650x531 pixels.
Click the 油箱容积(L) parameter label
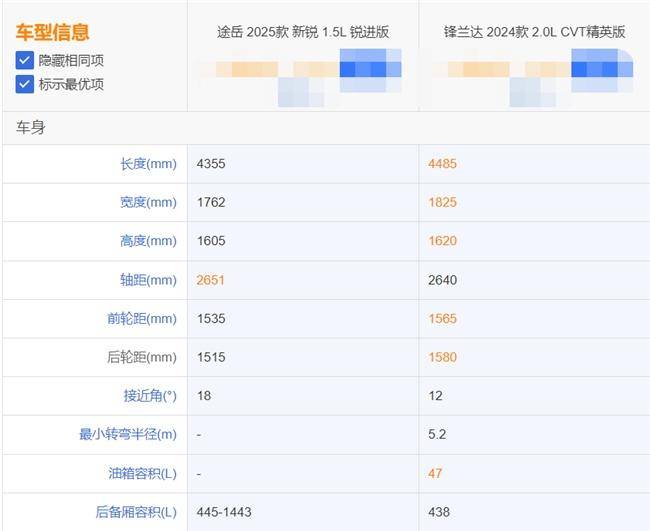point(143,473)
